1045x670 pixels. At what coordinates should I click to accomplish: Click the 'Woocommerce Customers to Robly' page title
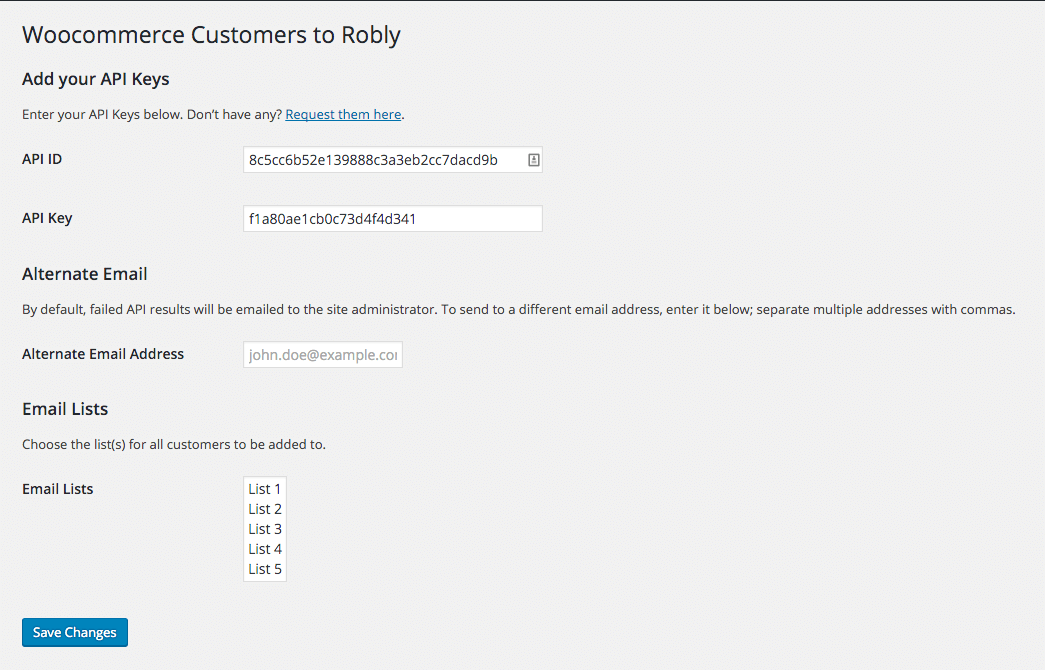point(211,35)
